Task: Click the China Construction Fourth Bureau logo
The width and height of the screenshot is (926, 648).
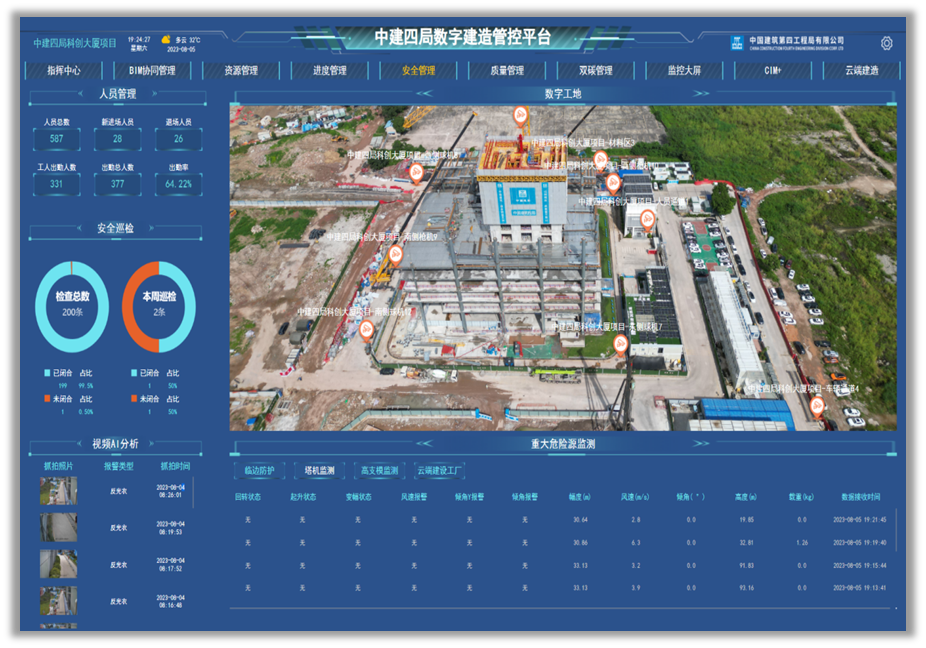Action: [737, 43]
